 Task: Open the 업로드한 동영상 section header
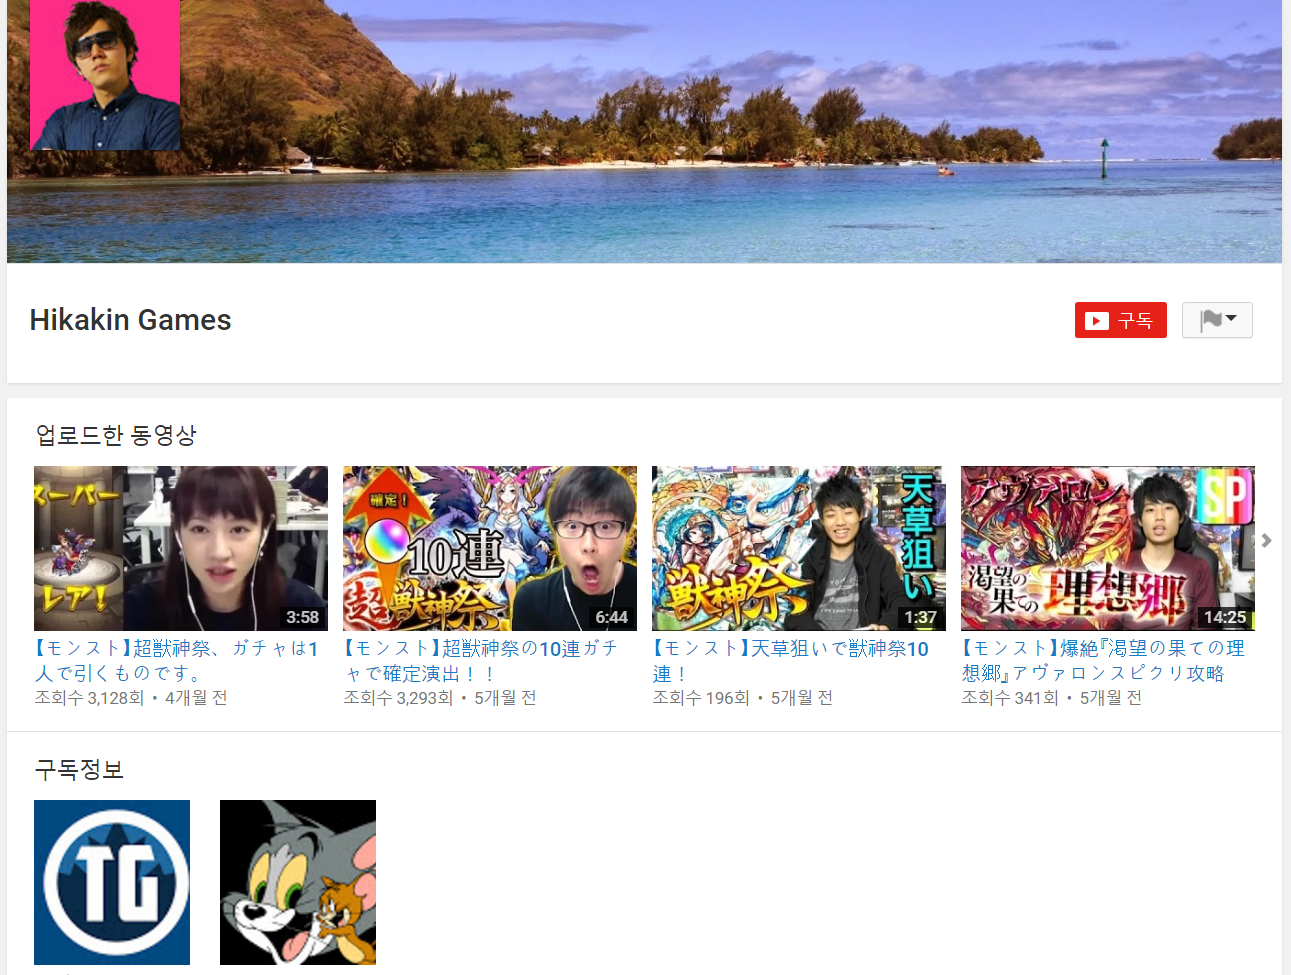pyautogui.click(x=113, y=434)
